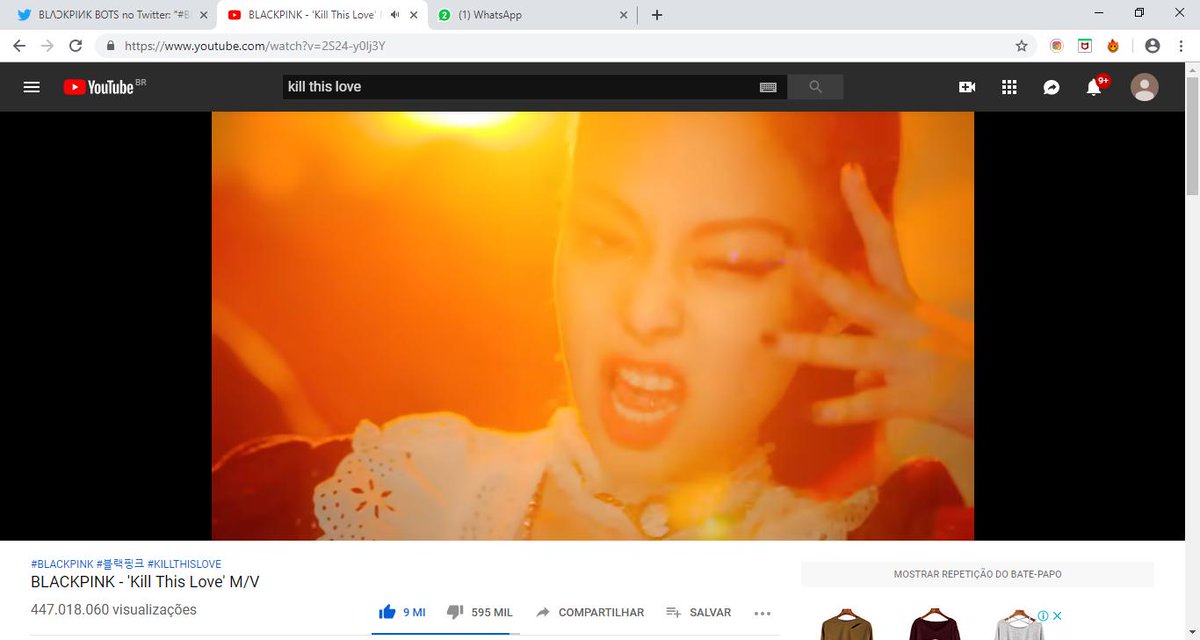Open the create video camera icon
Screen dimensions: 1200x640
(967, 87)
